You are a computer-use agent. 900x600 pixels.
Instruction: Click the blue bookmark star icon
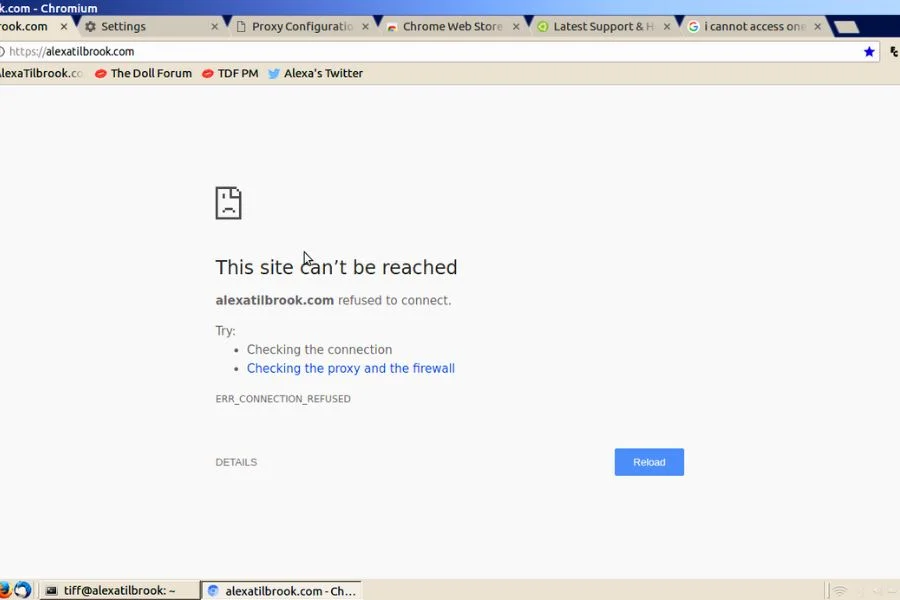[x=869, y=51]
